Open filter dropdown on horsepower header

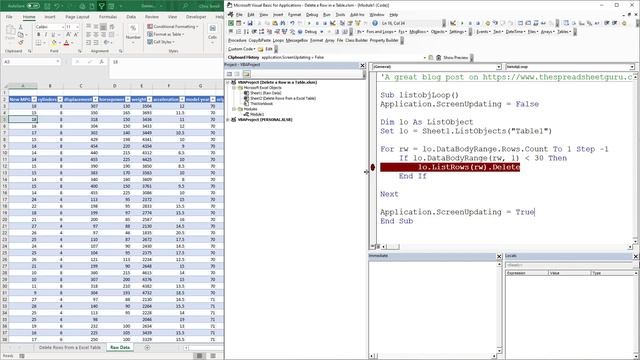(127, 100)
